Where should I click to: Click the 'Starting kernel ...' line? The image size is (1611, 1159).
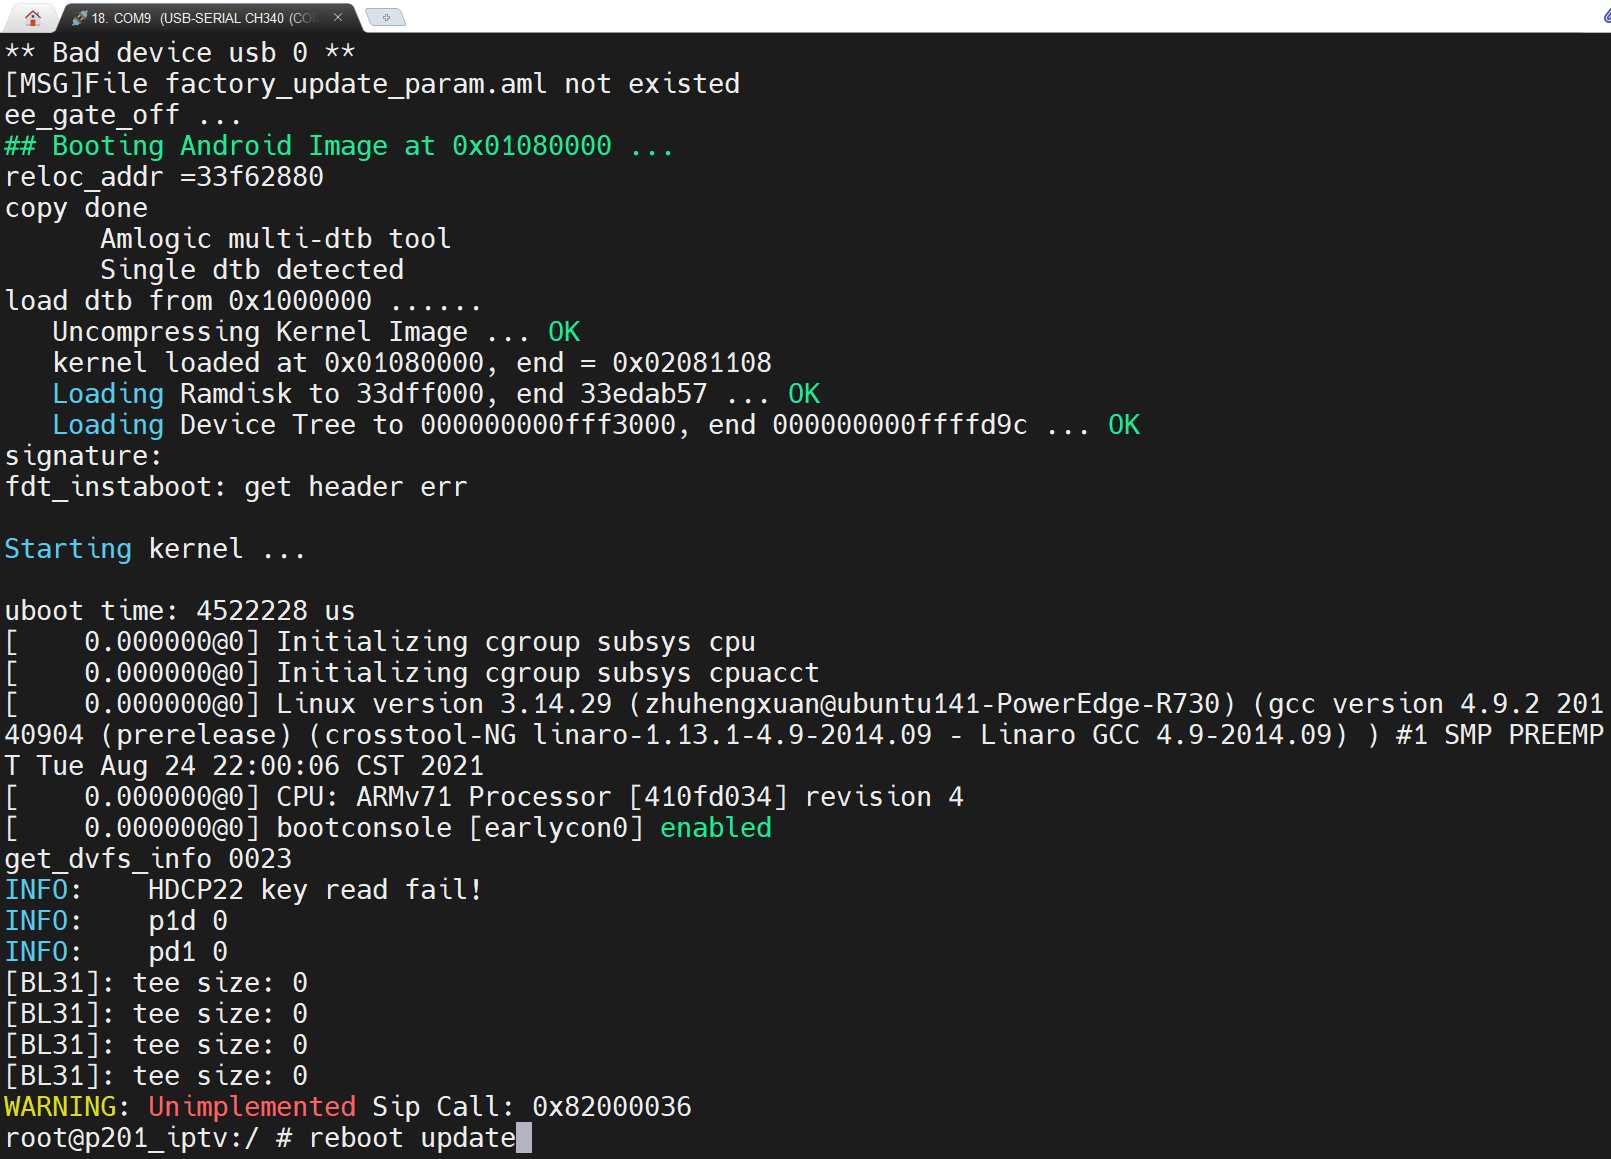154,549
